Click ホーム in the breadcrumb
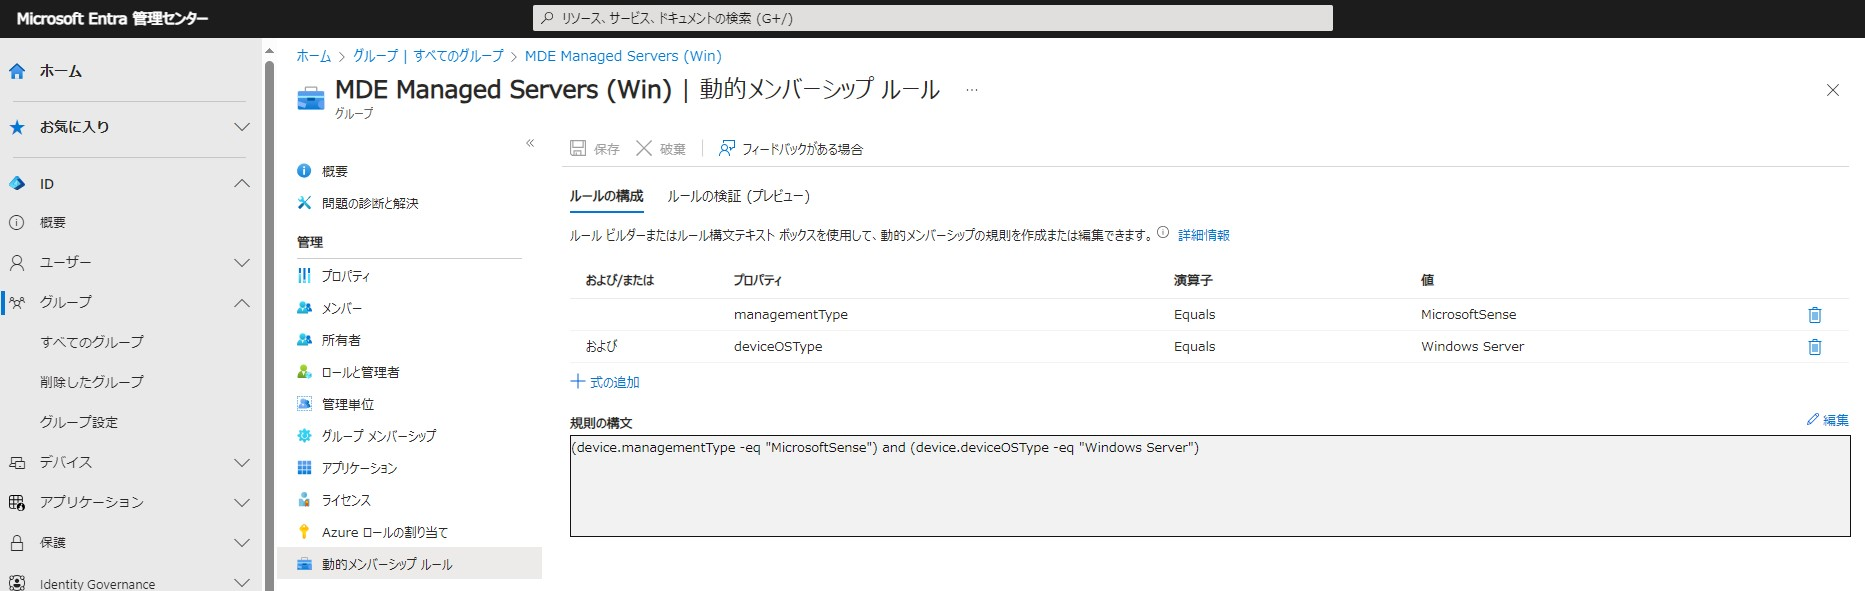 [313, 56]
